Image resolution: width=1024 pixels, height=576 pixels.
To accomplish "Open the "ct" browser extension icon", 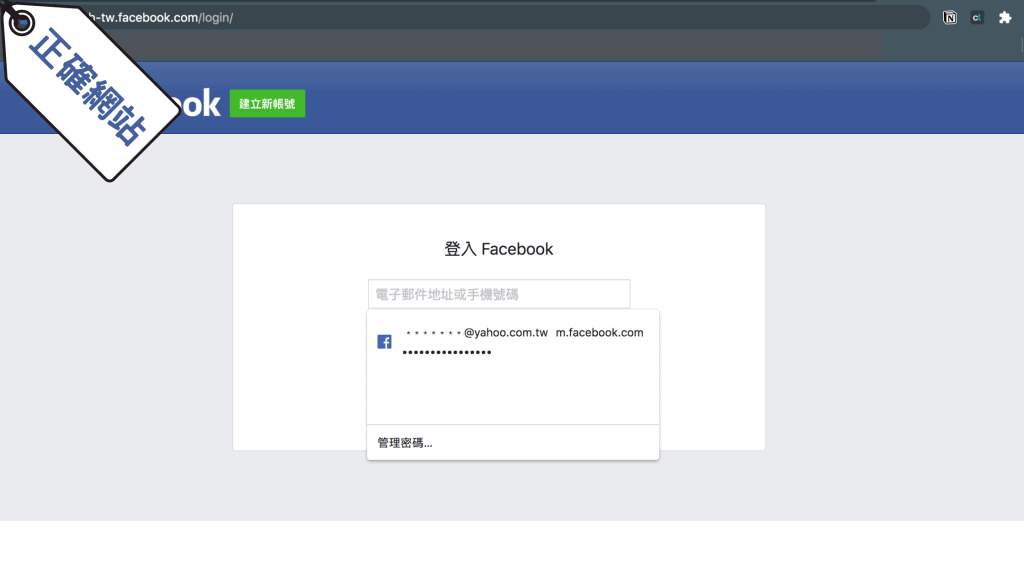I will pos(977,18).
